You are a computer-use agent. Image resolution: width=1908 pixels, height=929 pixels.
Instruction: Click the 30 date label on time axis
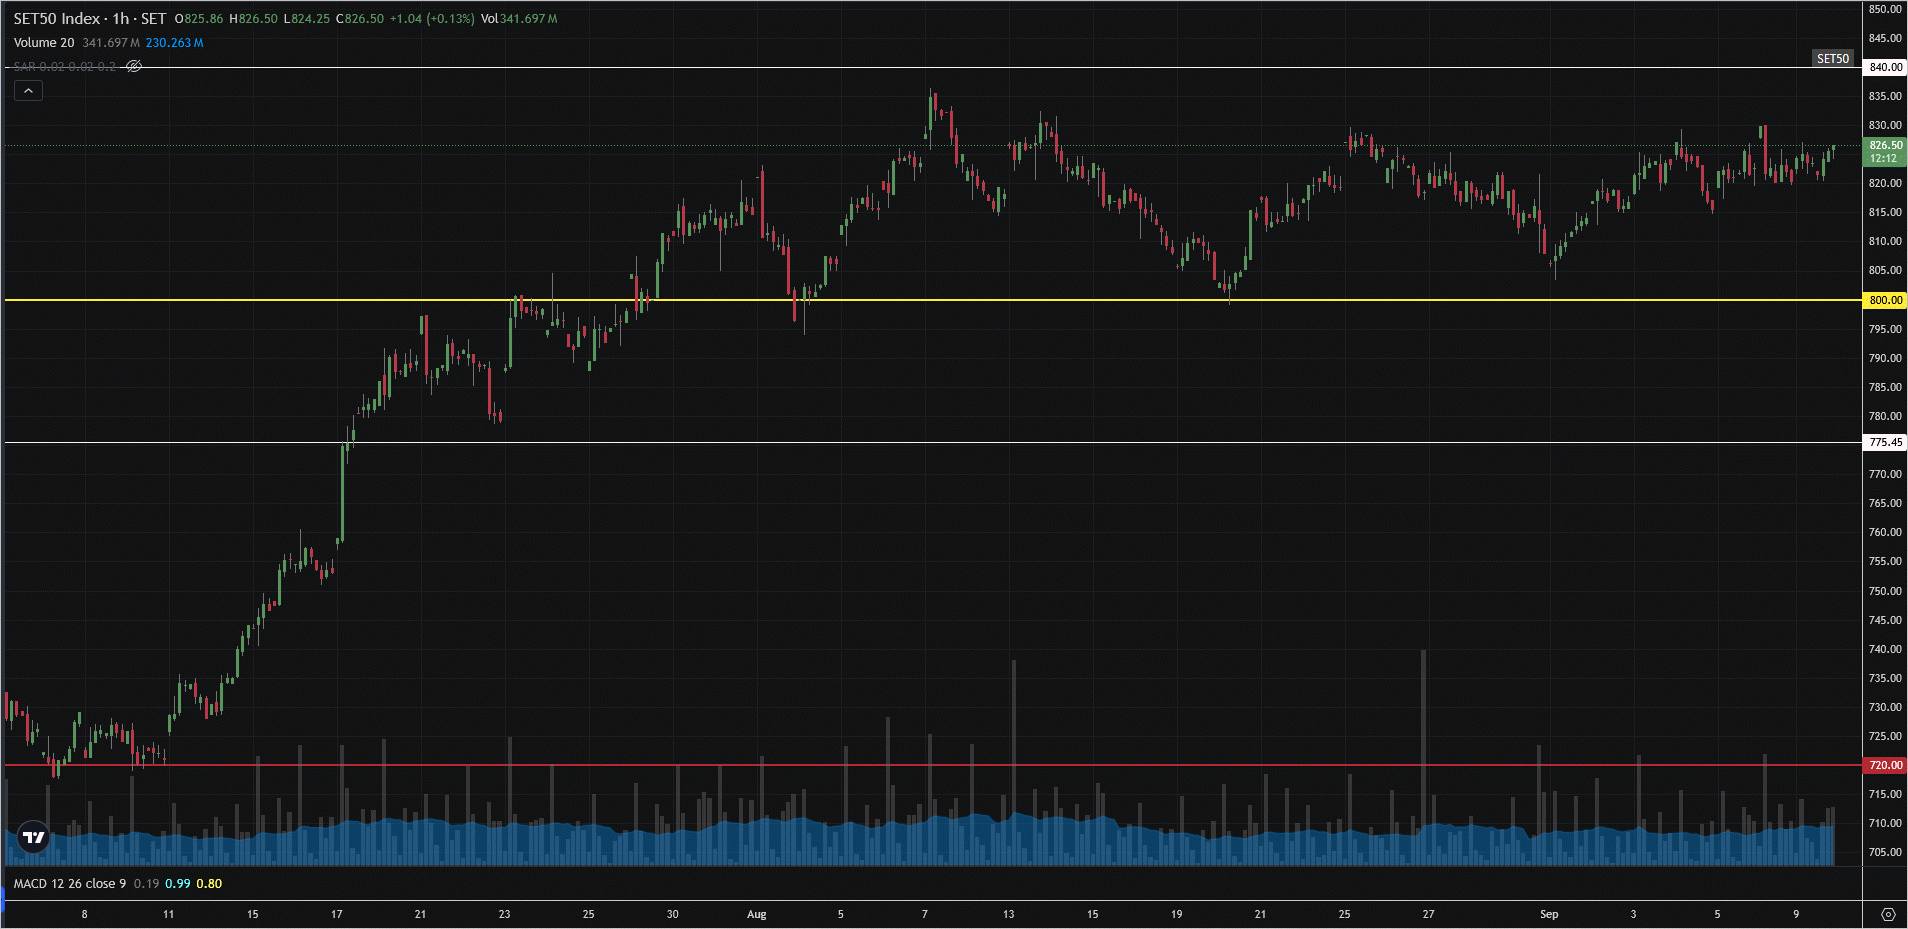pos(672,914)
